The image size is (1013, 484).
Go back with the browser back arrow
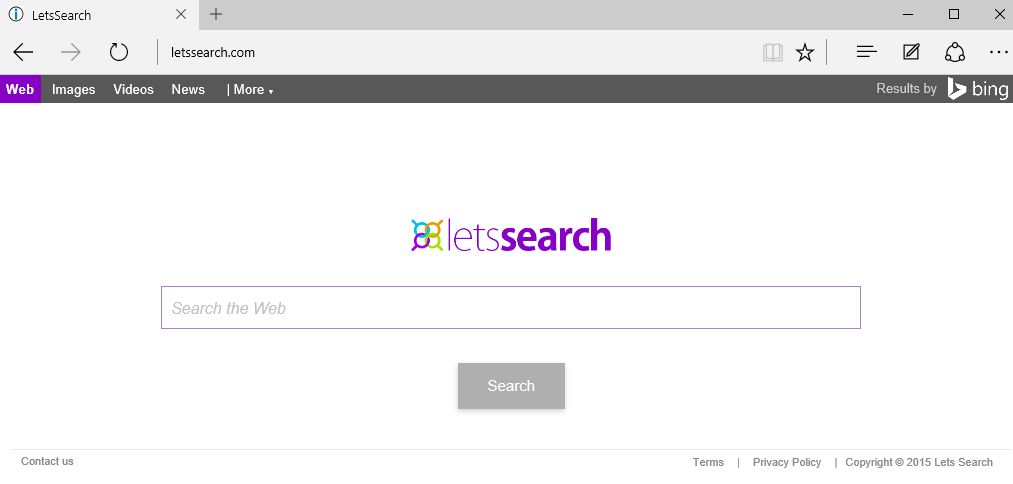23,52
